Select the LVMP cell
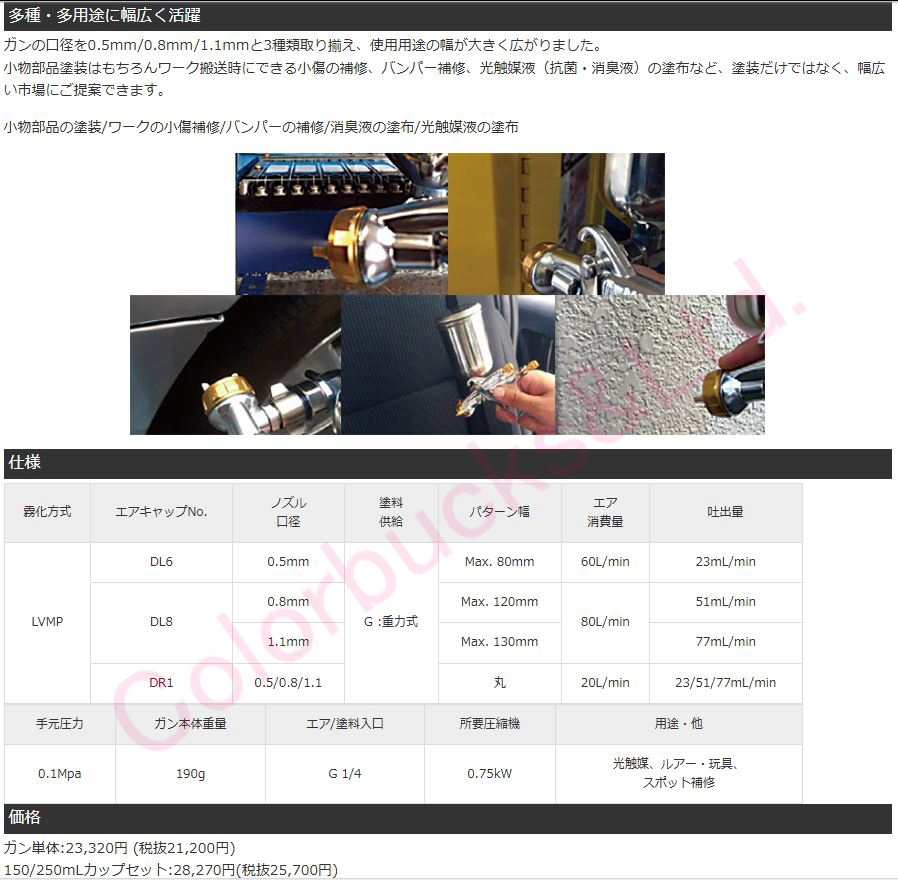Viewport: 898px width, 880px height. 48,622
